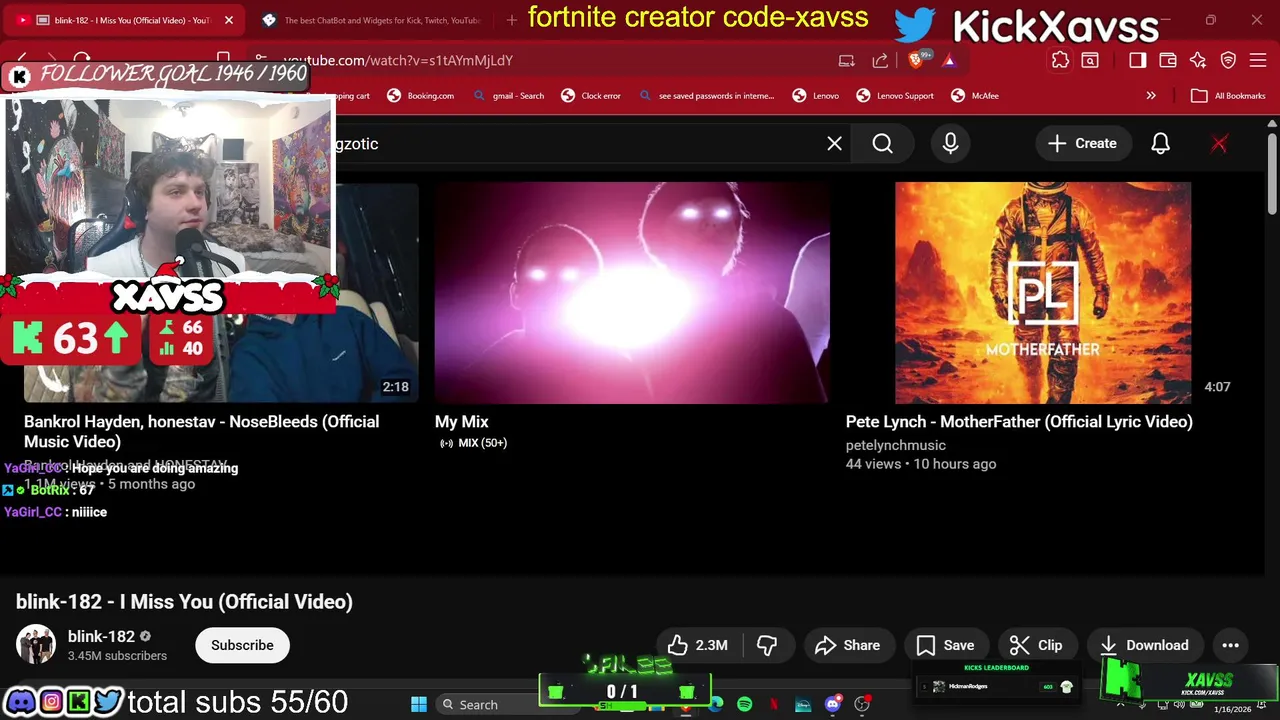Open the Lenovo bookmark
Image resolution: width=1280 pixels, height=720 pixels.
816,95
